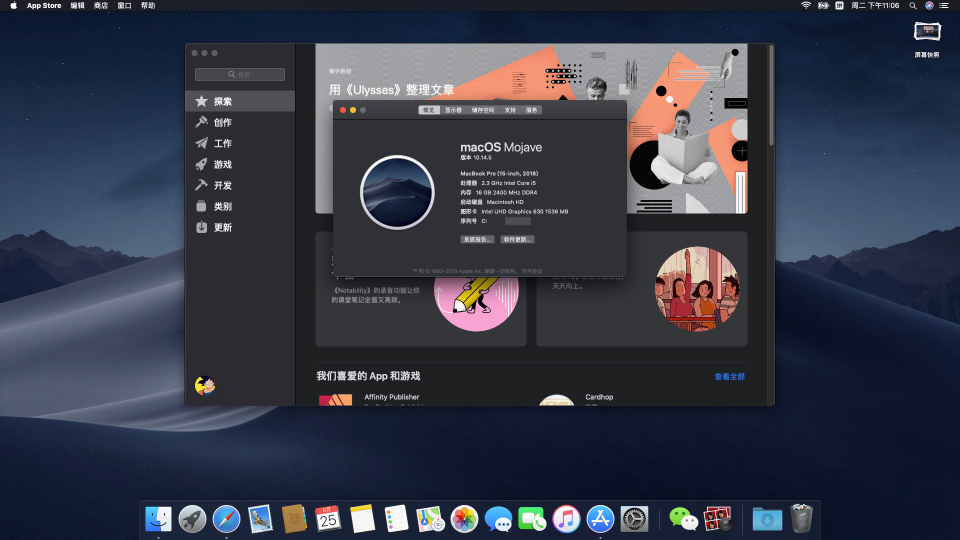
Task: Open Notes from the Dock
Action: [x=362, y=519]
